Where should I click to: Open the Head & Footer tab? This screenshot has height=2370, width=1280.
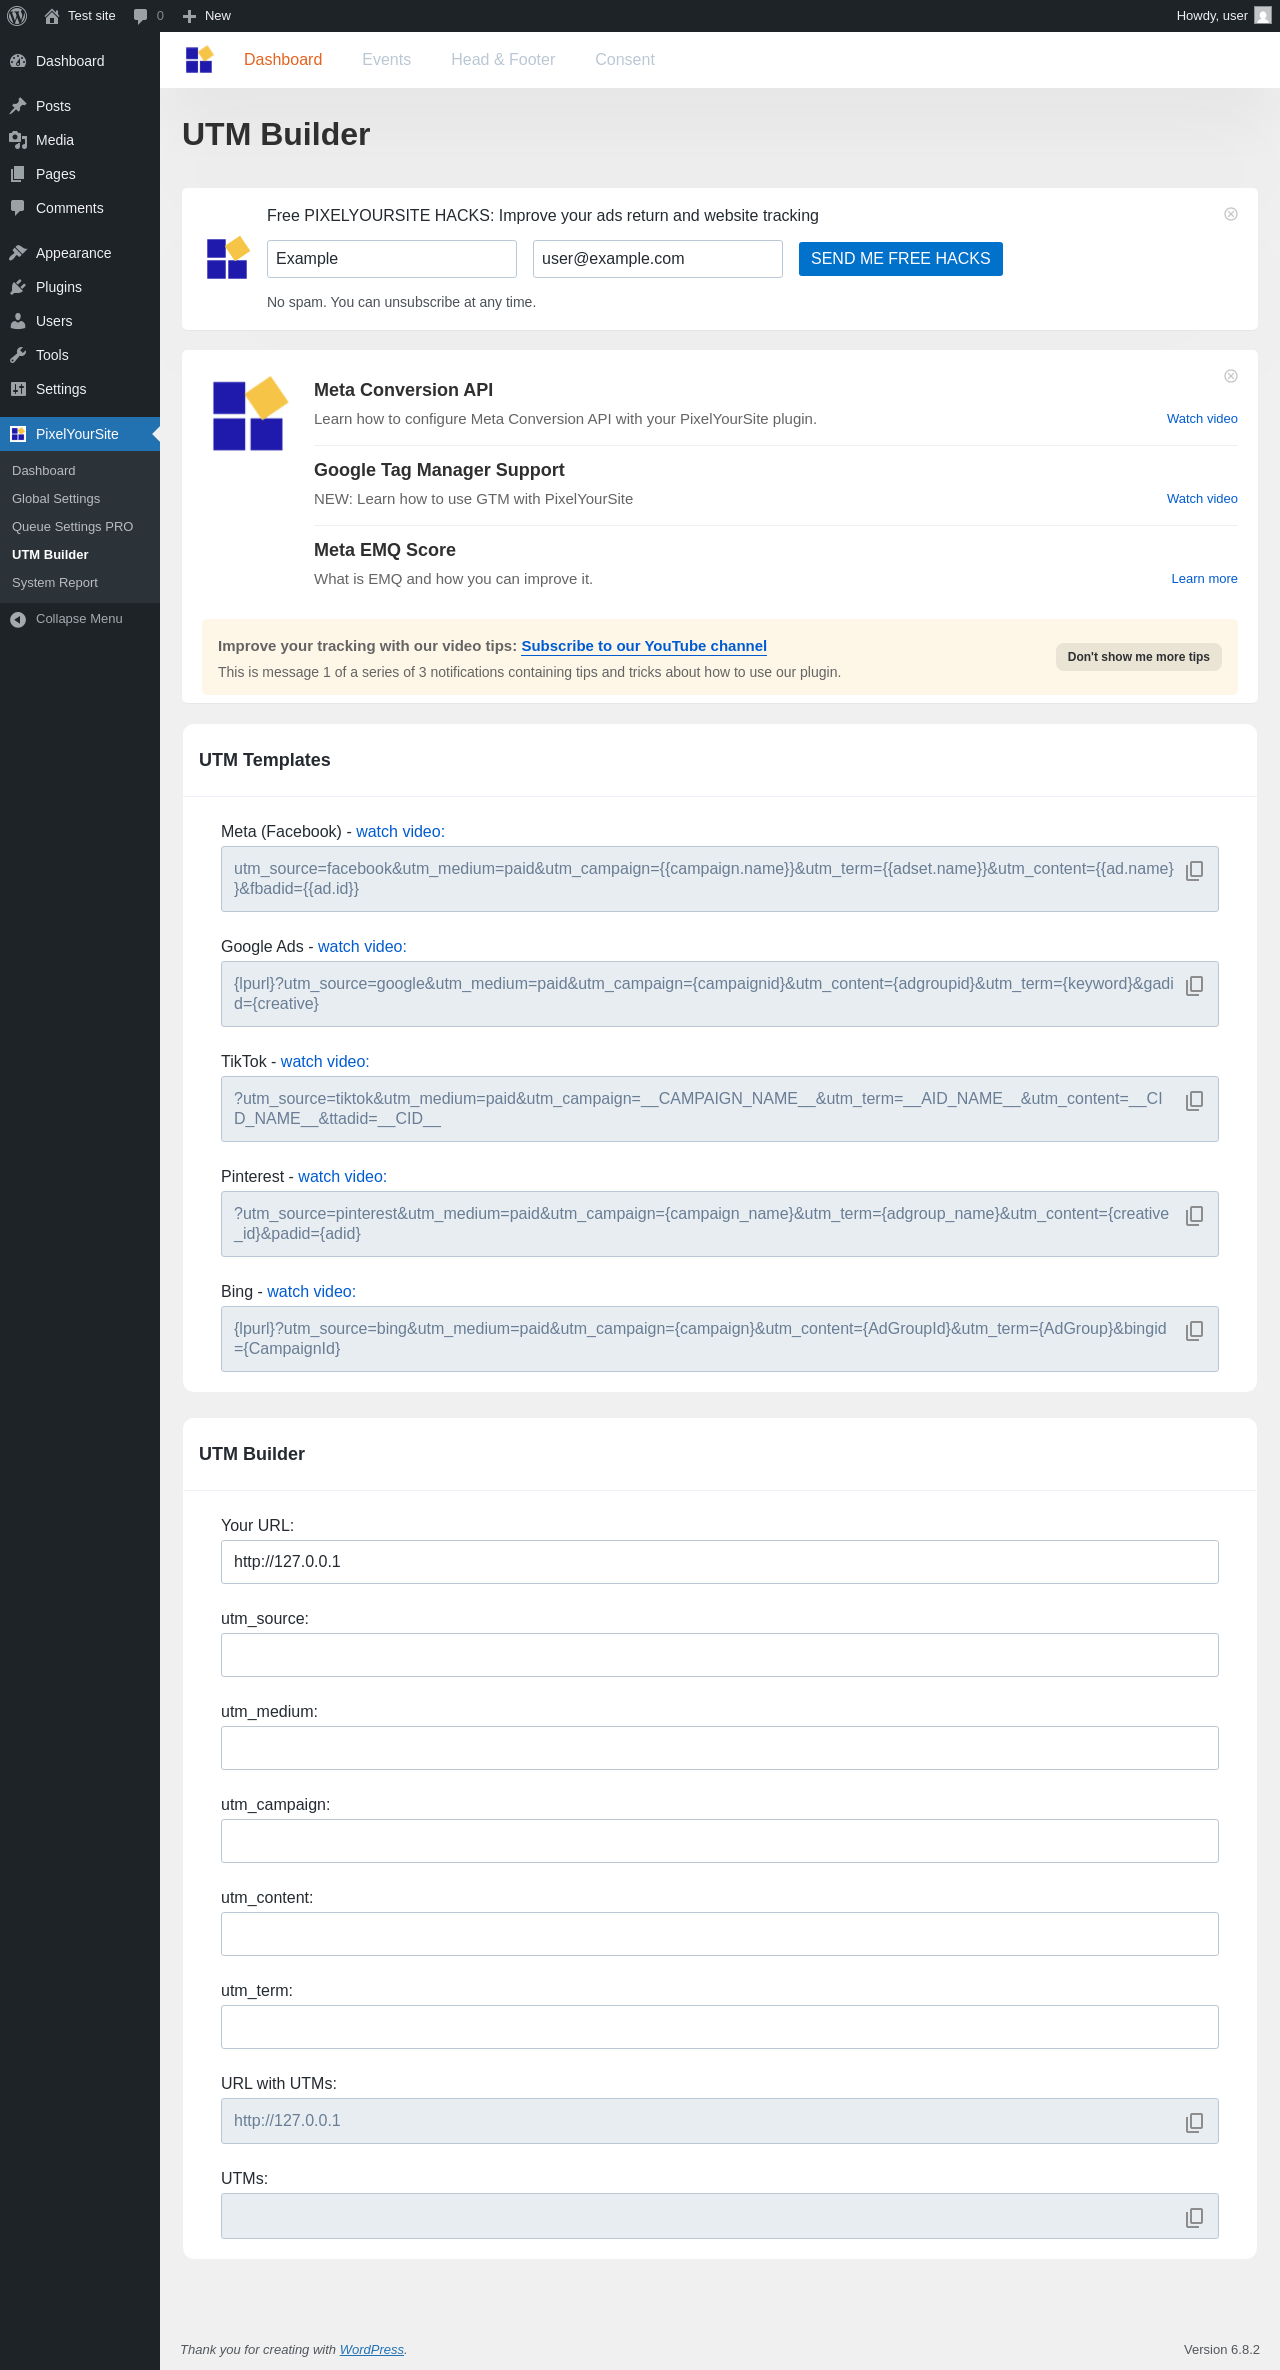pyautogui.click(x=503, y=60)
